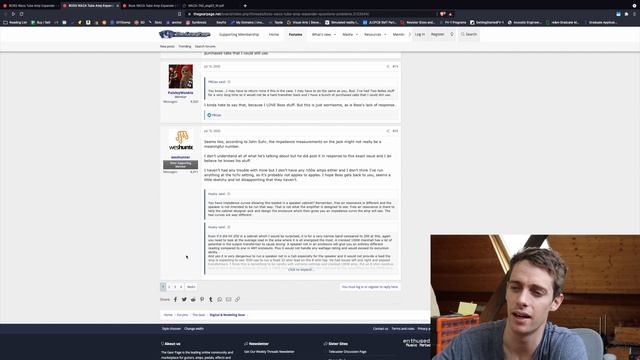The image size is (640, 360).
Task: Expand second quoted reply in post #20
Action: tap(229, 227)
